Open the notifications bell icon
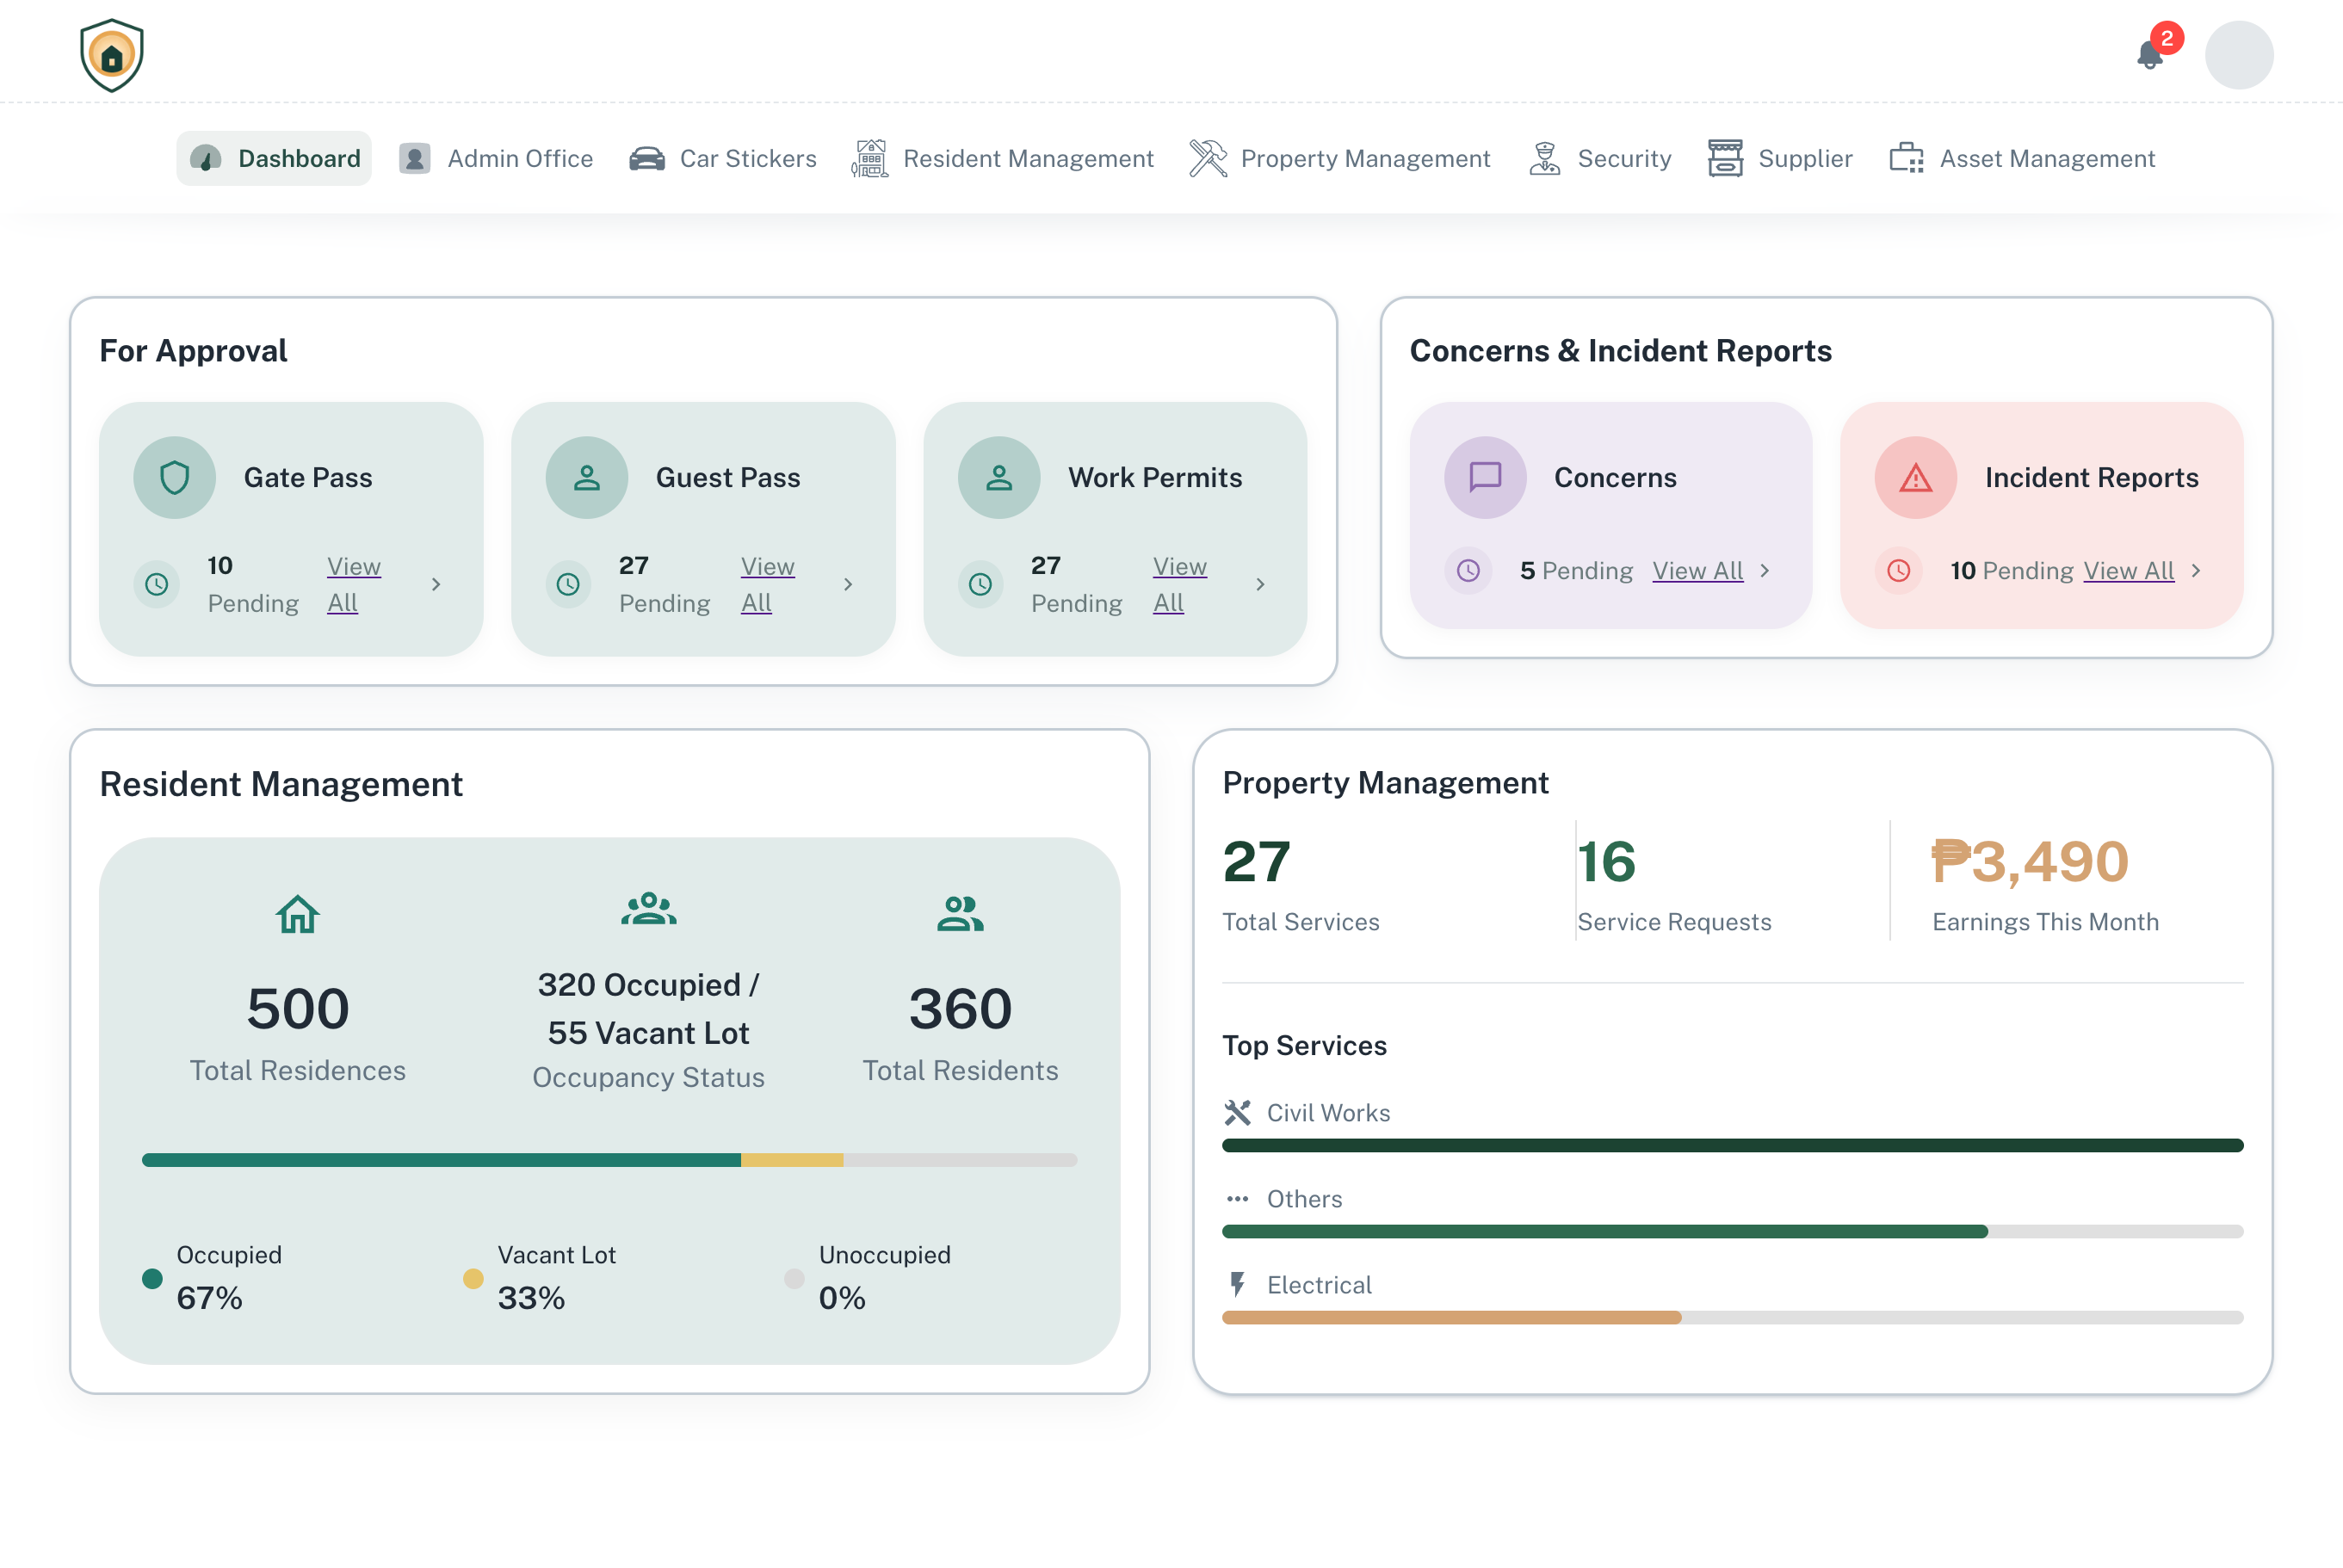The height and width of the screenshot is (1568, 2343). pos(2149,55)
